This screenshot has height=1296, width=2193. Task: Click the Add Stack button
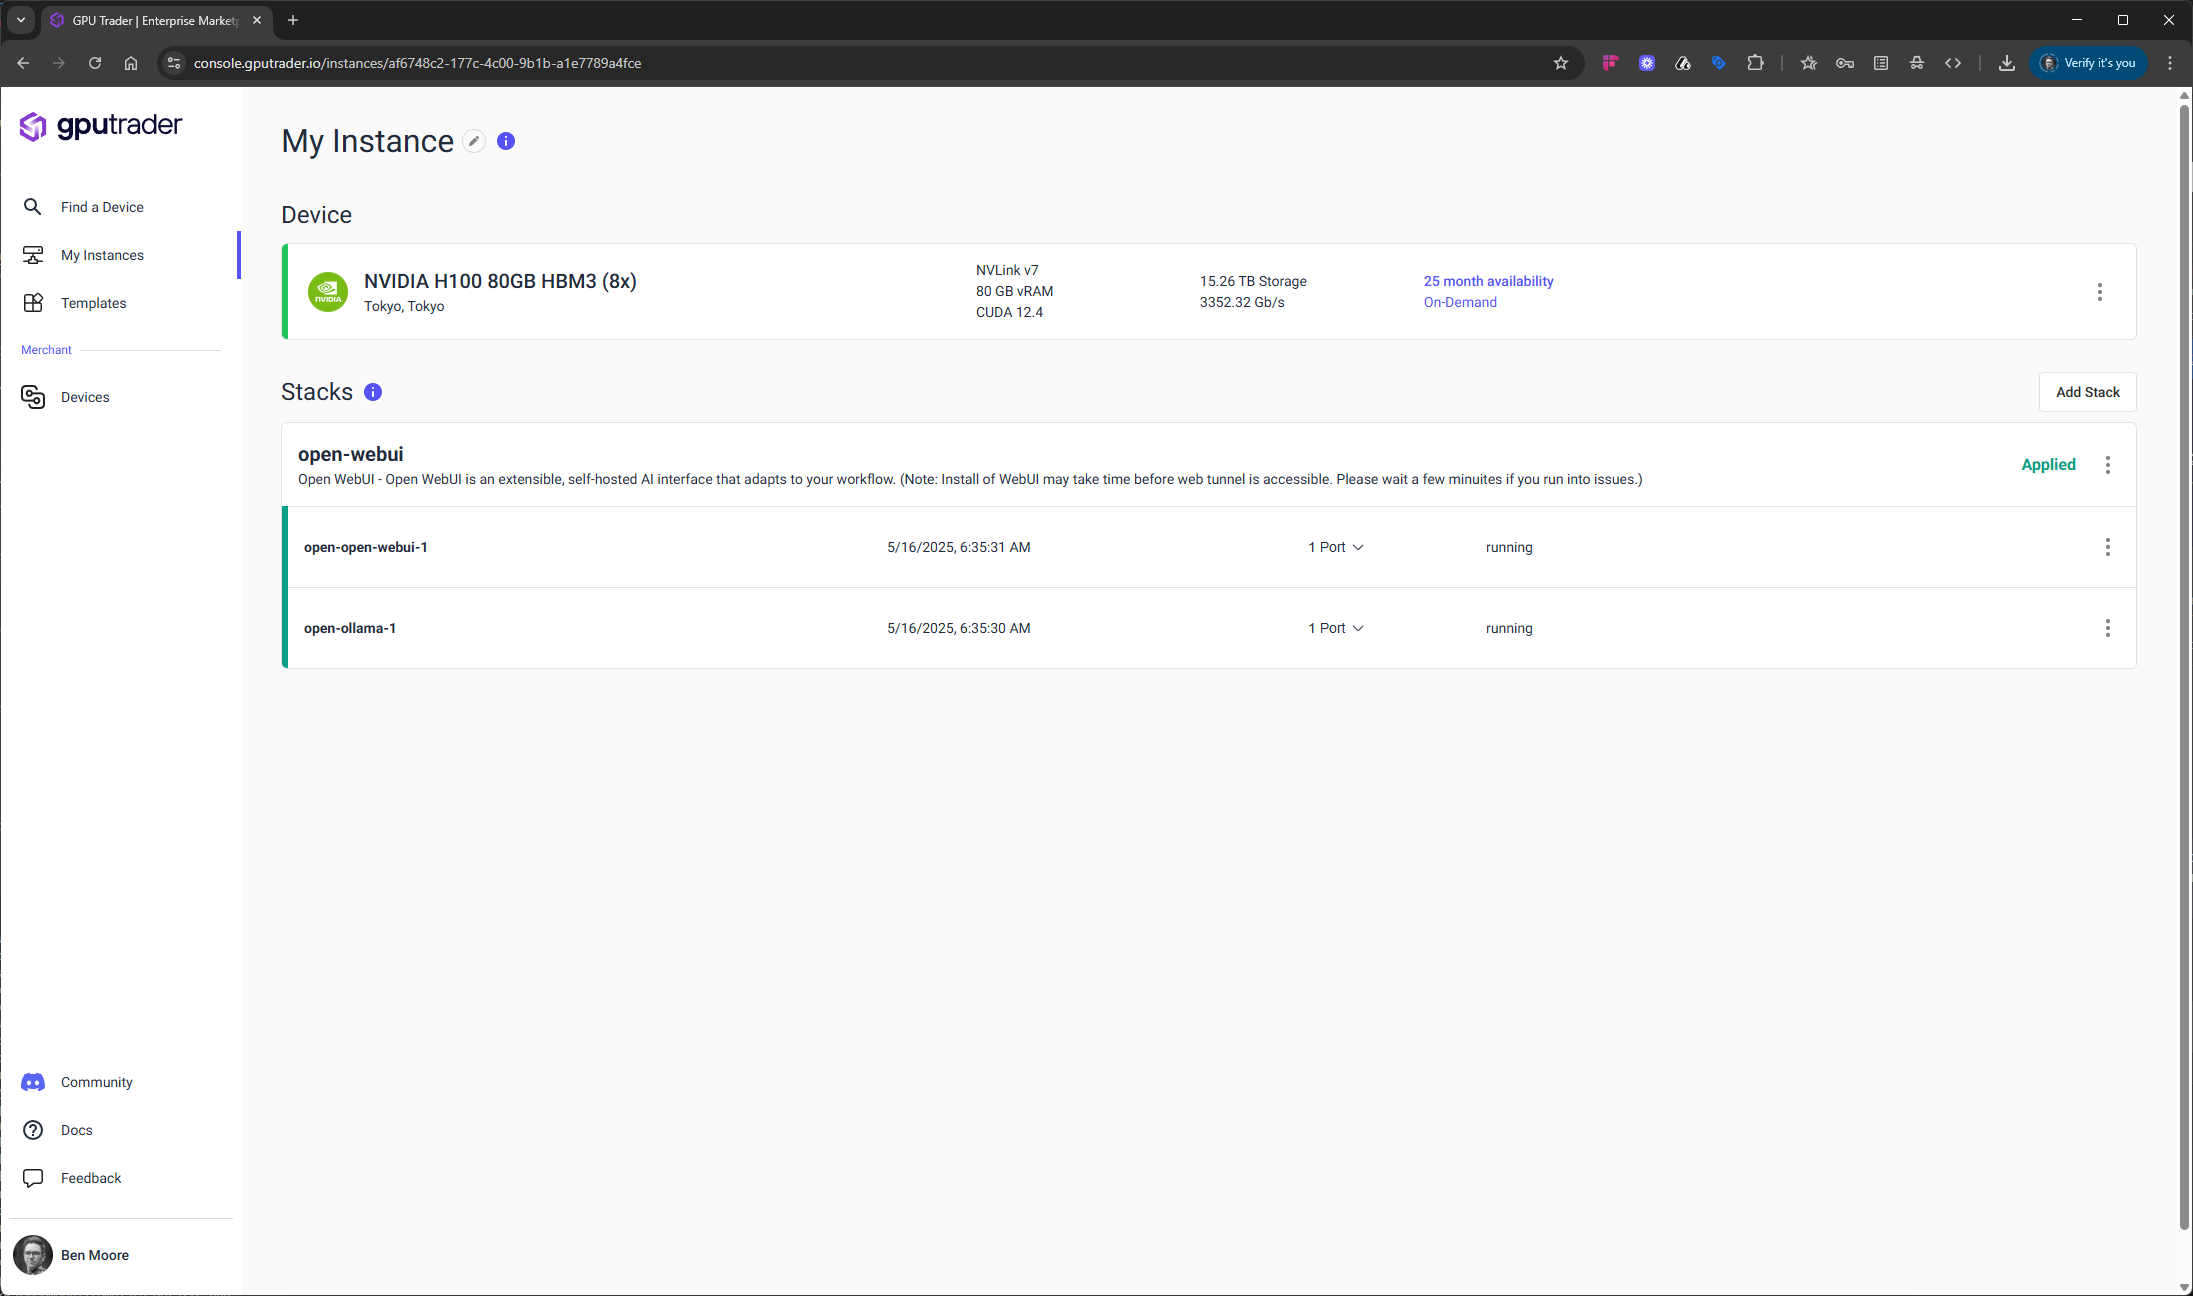2087,392
